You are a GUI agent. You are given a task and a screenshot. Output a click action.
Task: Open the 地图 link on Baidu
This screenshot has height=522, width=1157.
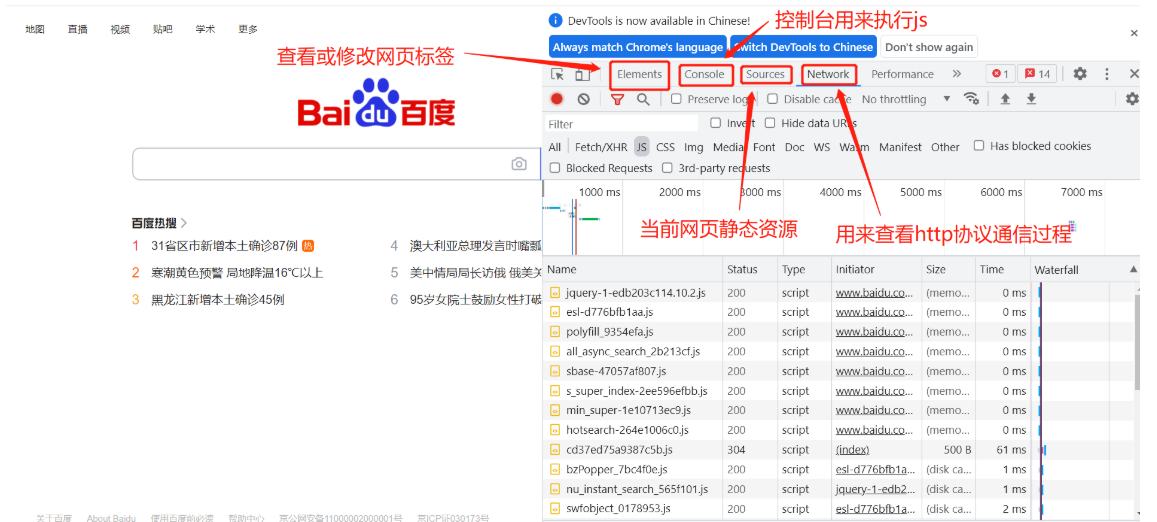[35, 30]
